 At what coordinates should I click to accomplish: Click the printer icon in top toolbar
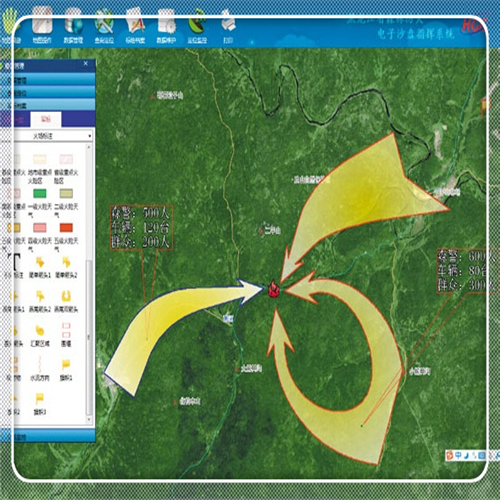click(x=228, y=22)
